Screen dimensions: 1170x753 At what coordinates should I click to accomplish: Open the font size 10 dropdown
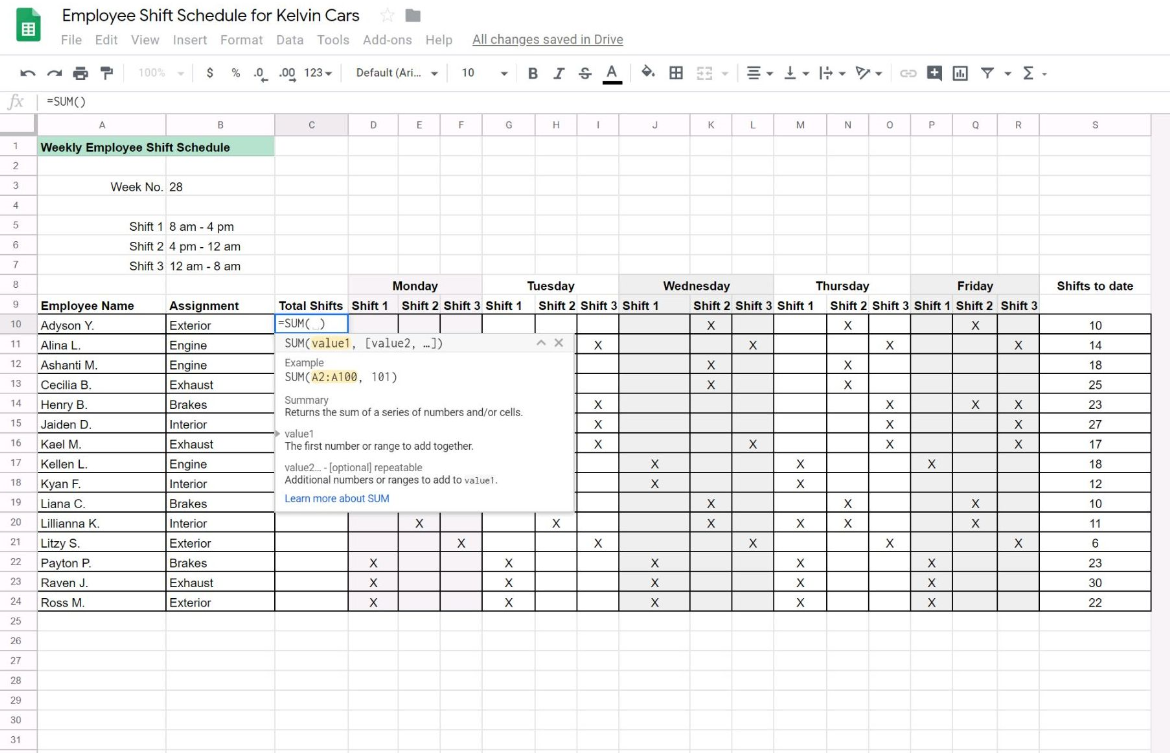[x=484, y=73]
